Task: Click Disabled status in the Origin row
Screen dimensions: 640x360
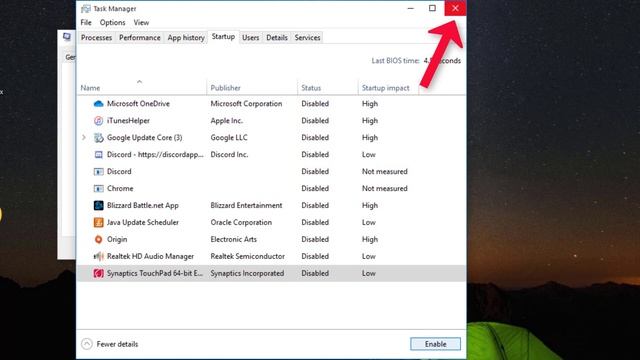Action: pos(315,240)
